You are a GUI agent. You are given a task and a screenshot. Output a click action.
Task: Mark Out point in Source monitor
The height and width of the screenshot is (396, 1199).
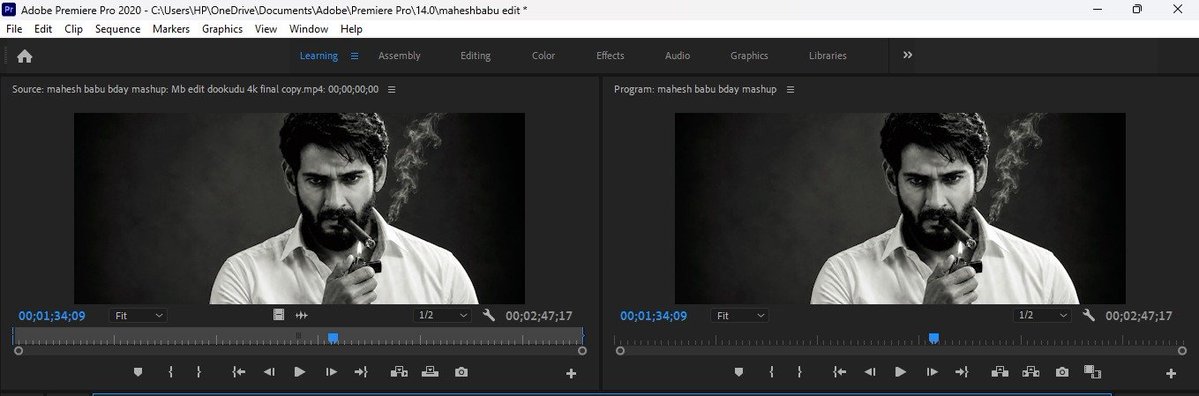coord(199,372)
